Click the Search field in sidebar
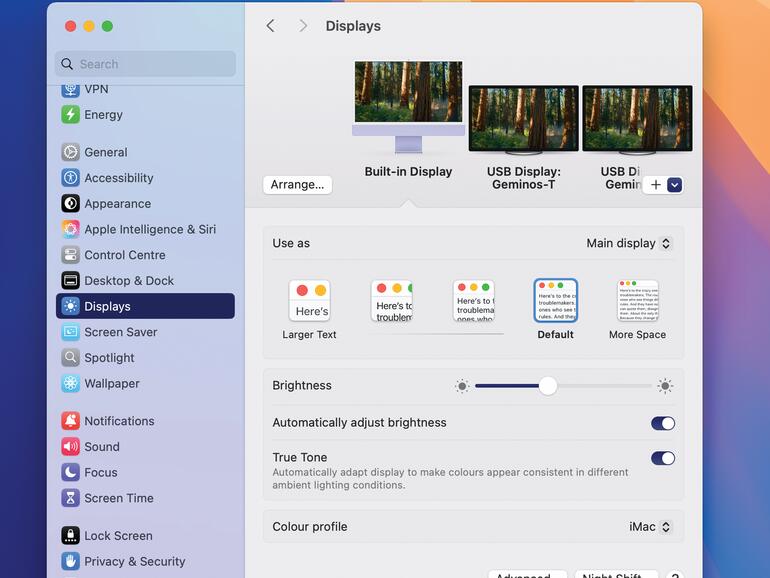The image size is (770, 578). (145, 64)
